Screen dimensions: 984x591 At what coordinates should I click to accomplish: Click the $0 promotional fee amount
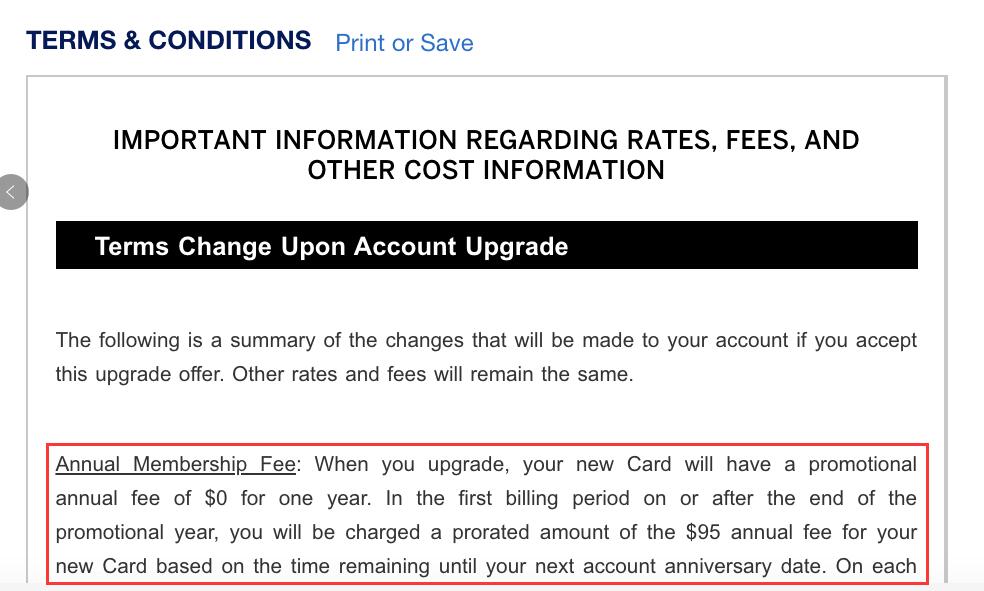[216, 498]
